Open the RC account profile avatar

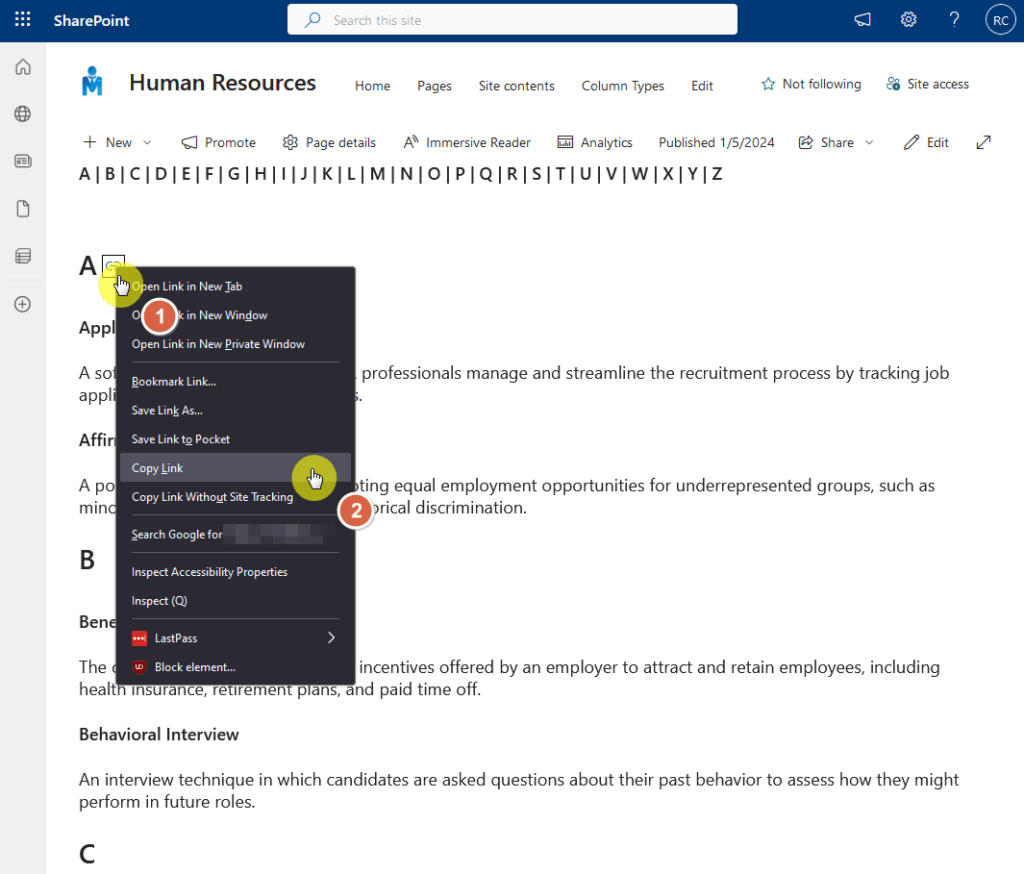(x=1000, y=20)
